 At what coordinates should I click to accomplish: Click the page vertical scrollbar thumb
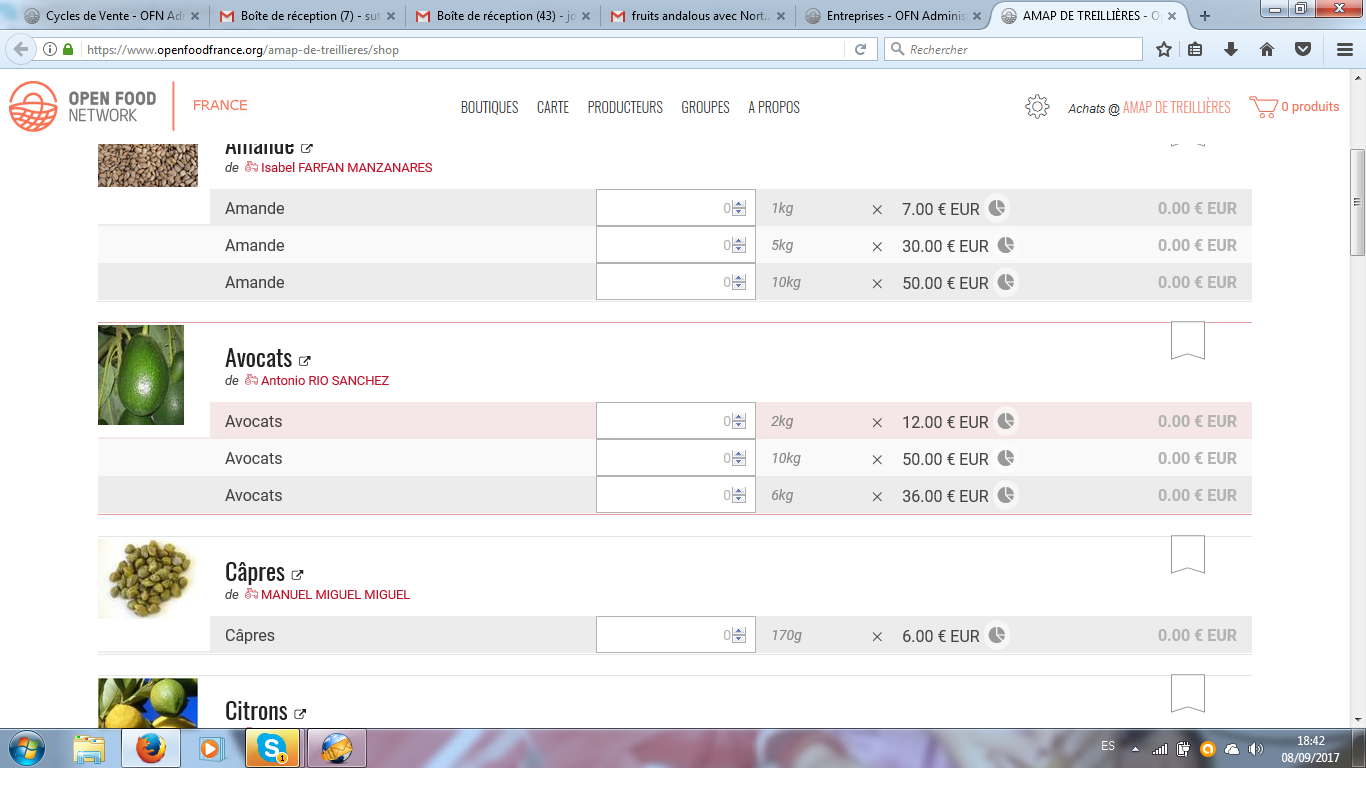pyautogui.click(x=1357, y=201)
